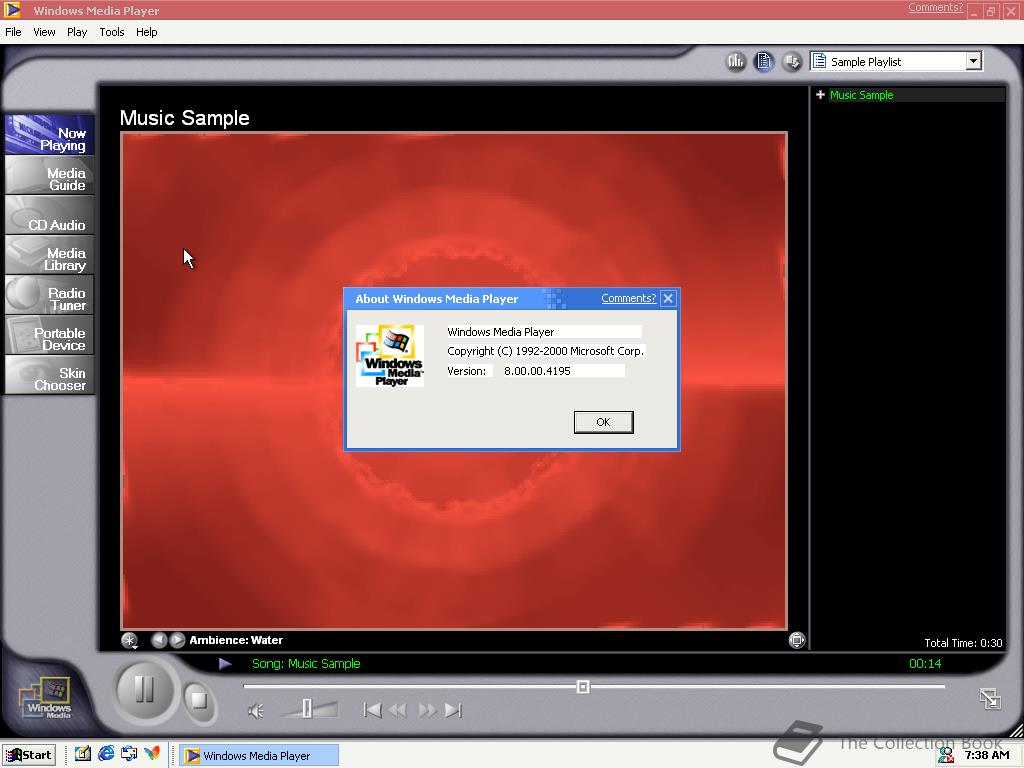
Task: Show equalizer and settings pane
Action: [x=736, y=61]
